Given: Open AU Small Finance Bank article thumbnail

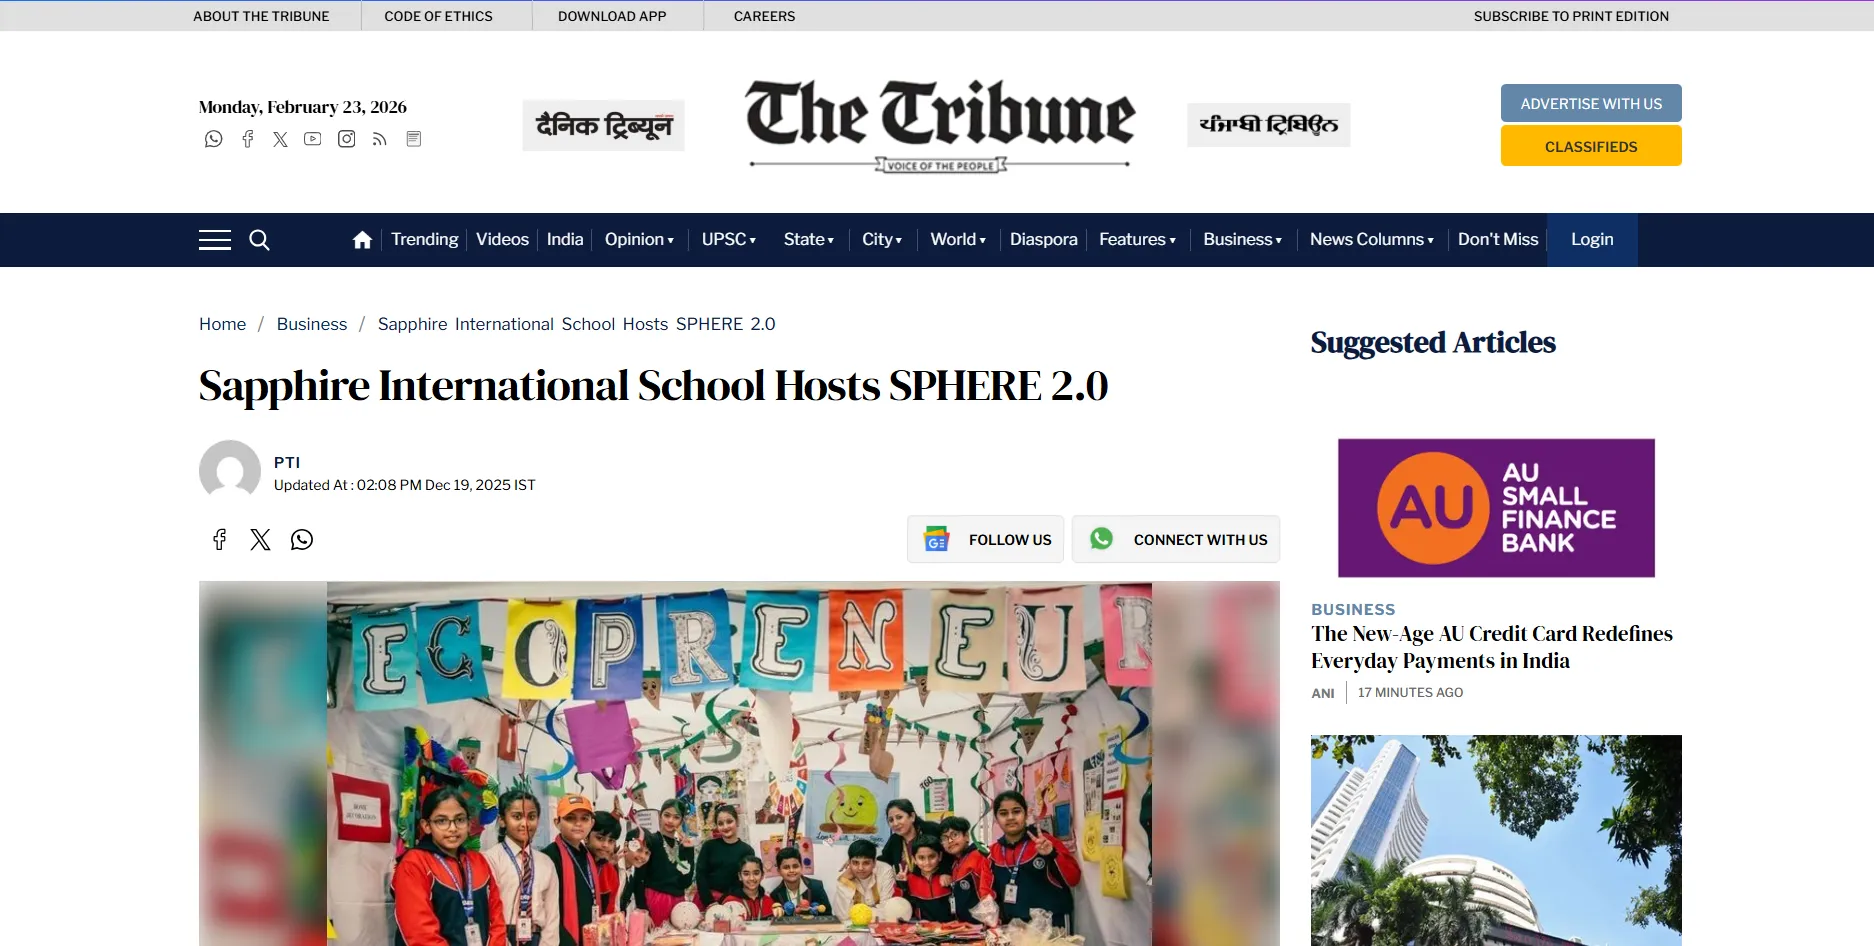Looking at the screenshot, I should click(1496, 508).
